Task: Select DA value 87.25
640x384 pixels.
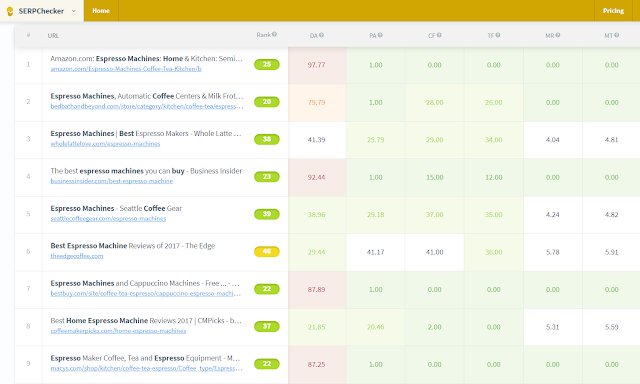Action: [x=316, y=364]
